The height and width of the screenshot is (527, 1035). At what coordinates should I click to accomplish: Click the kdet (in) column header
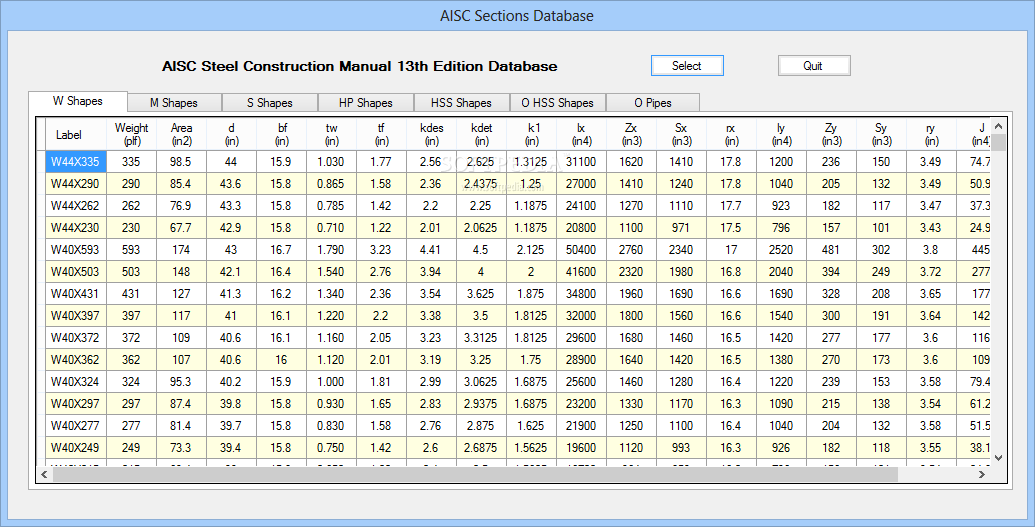click(482, 135)
